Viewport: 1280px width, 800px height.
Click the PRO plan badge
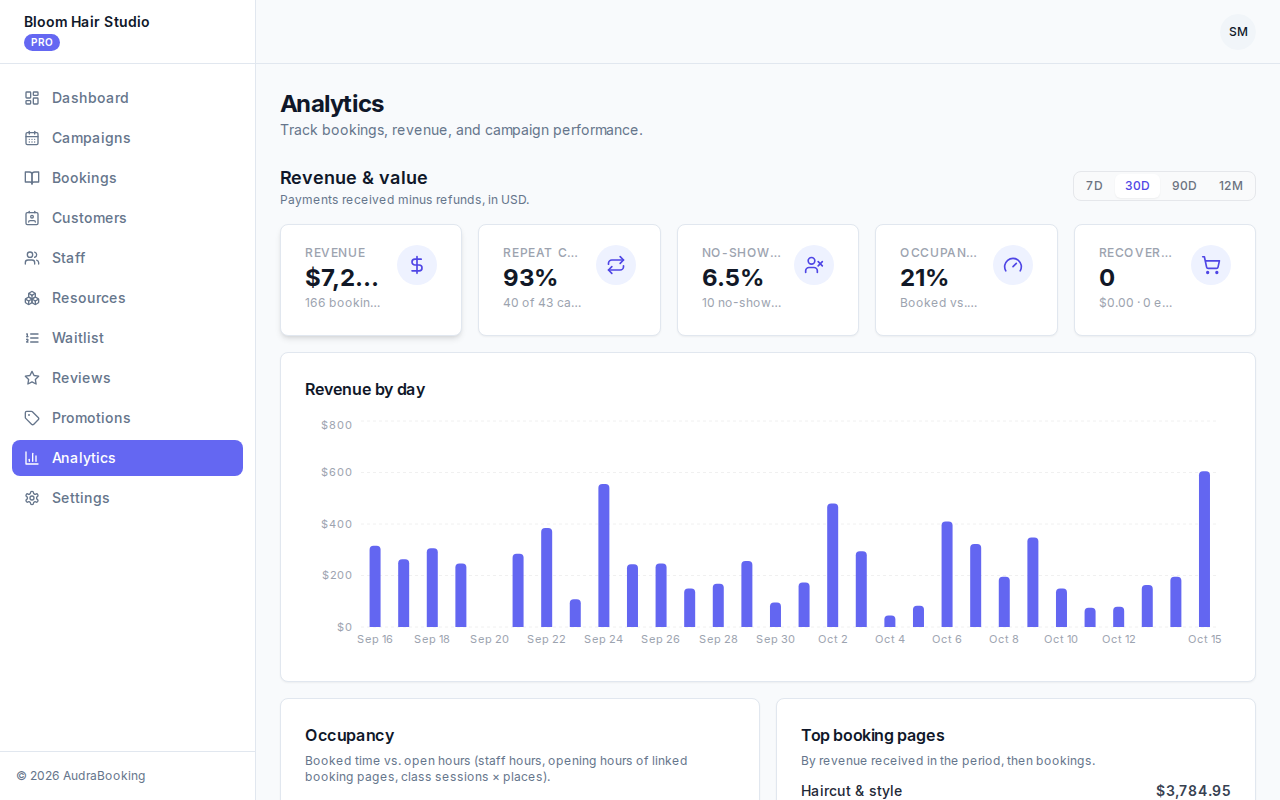pos(42,43)
